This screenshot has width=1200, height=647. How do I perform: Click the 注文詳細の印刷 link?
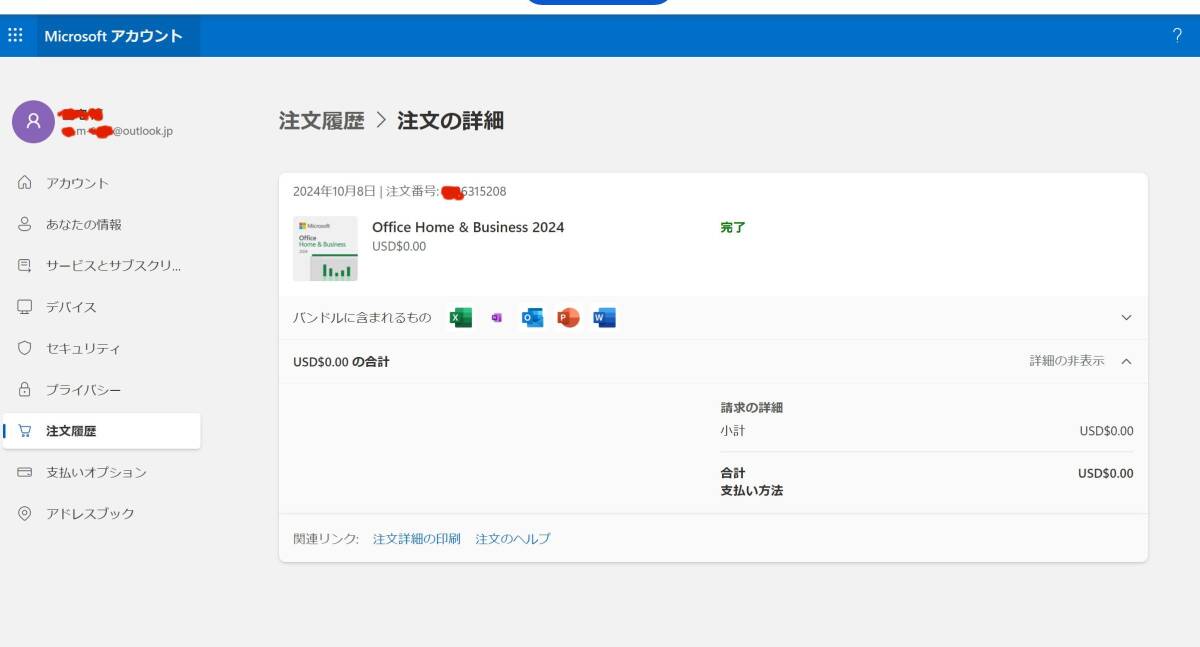(417, 538)
